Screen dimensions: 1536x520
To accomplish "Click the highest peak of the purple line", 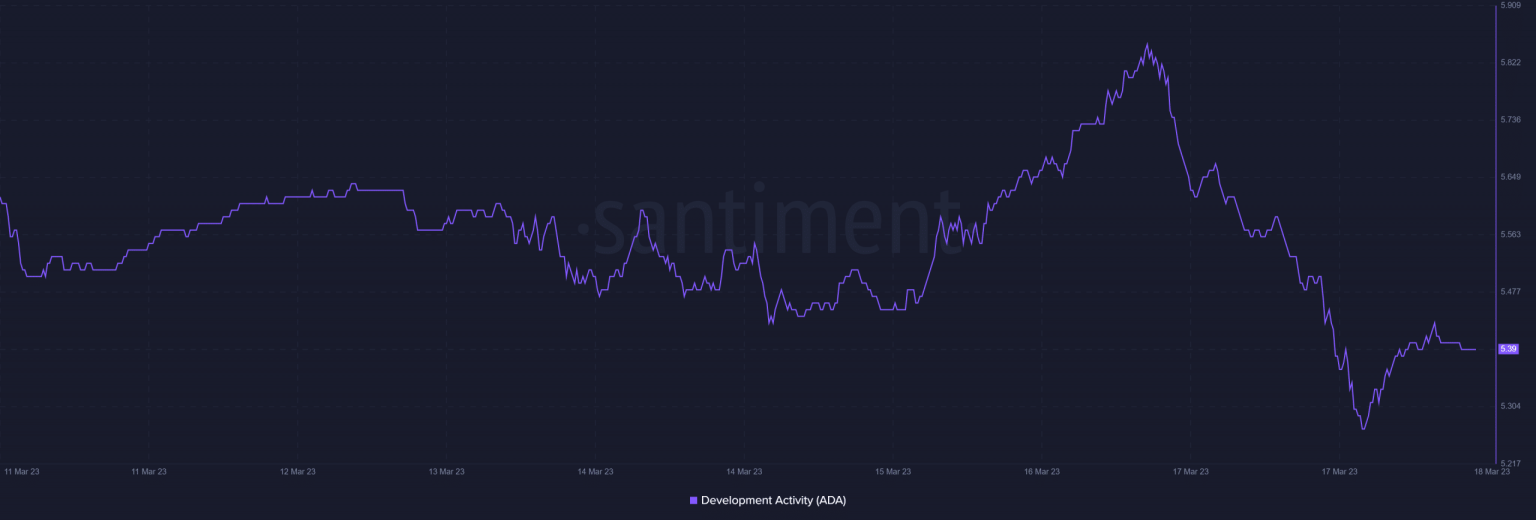I will point(1147,45).
